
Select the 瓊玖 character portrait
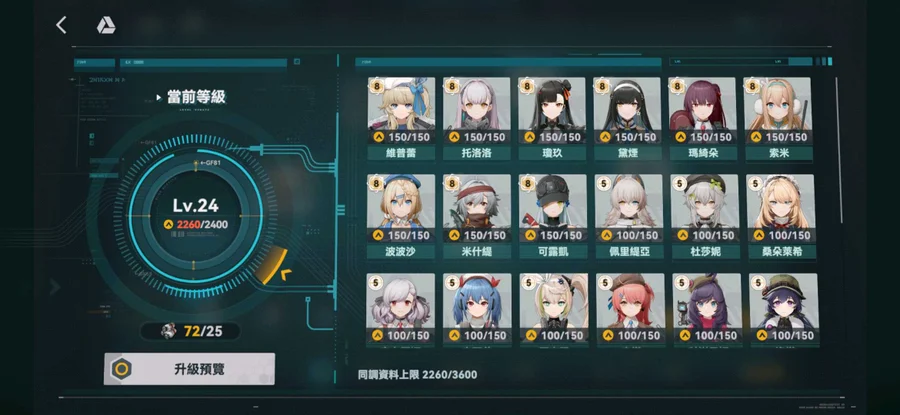[x=552, y=104]
